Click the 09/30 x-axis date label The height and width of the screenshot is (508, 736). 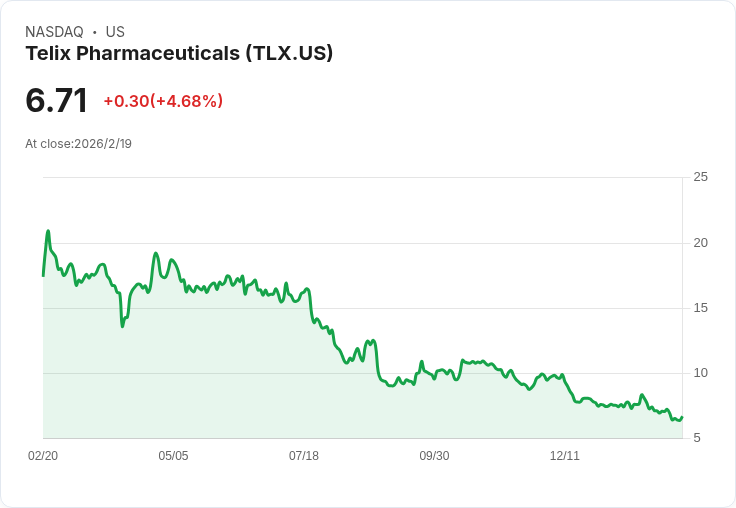434,456
